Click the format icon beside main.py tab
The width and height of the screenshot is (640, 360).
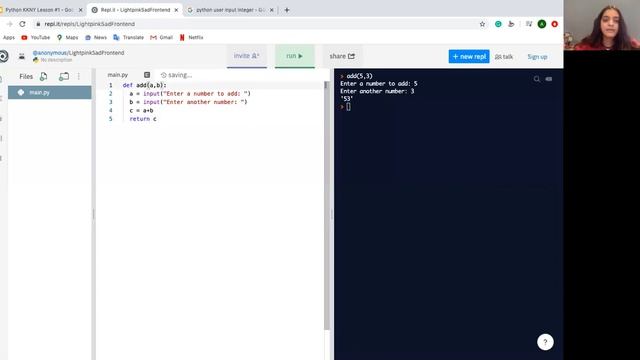[147, 75]
